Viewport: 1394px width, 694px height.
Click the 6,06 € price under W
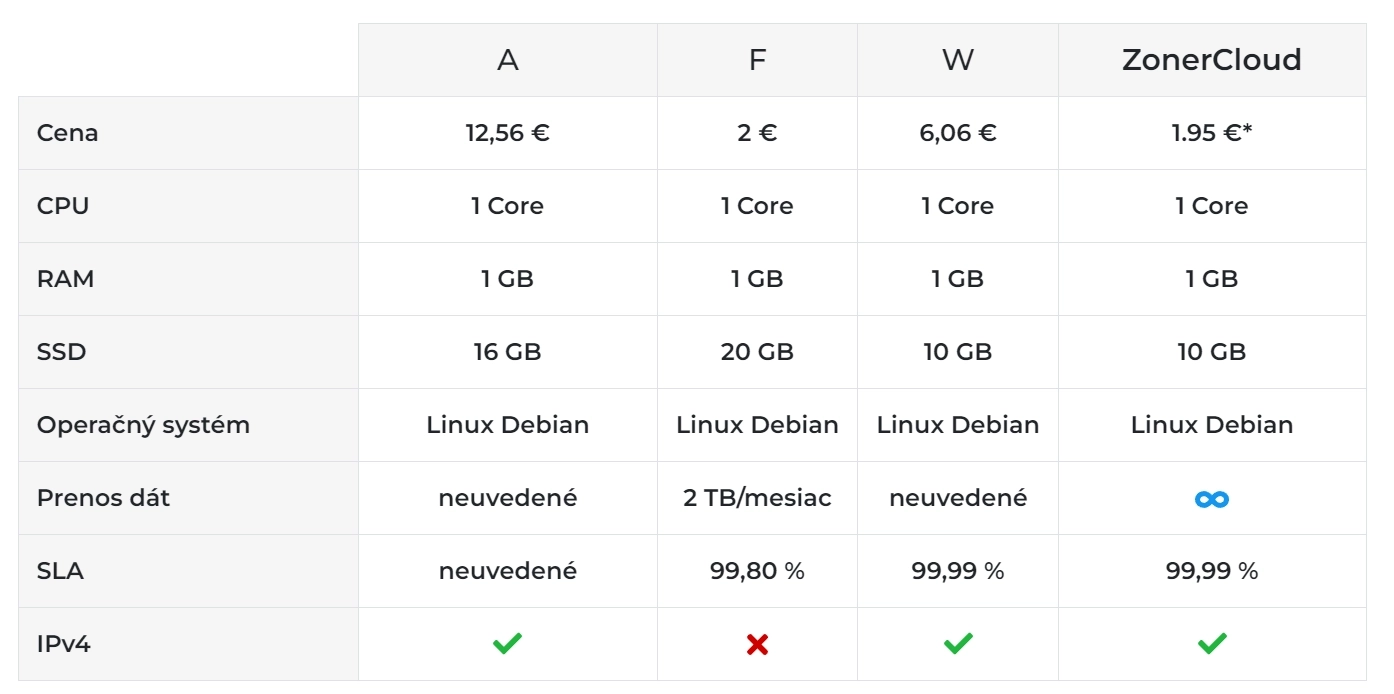(x=958, y=133)
